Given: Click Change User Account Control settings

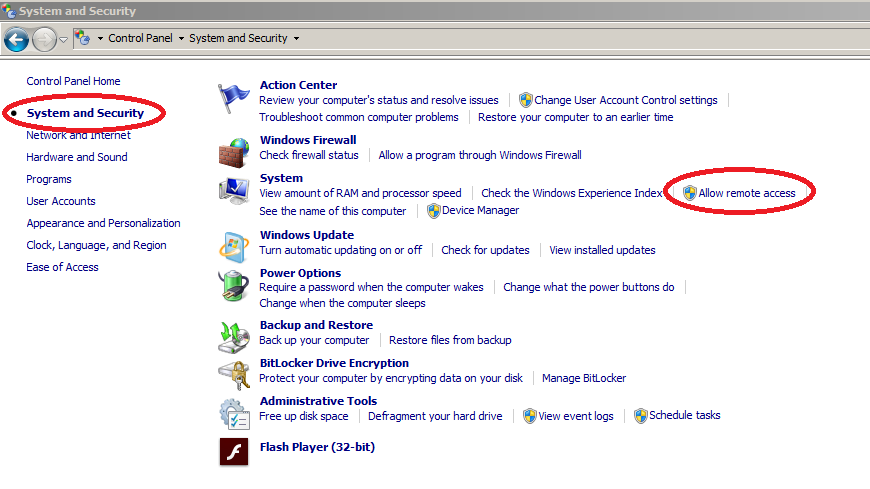Looking at the screenshot, I should coord(625,100).
